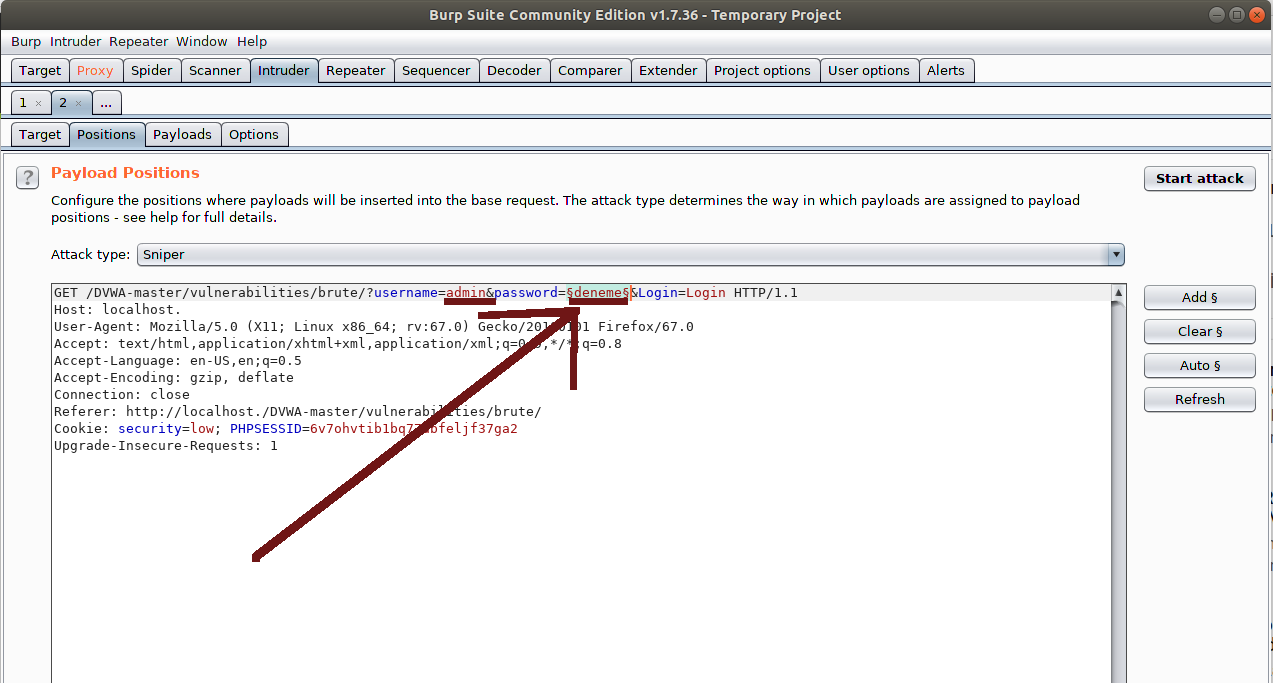Click the Connection: close header line

122,395
